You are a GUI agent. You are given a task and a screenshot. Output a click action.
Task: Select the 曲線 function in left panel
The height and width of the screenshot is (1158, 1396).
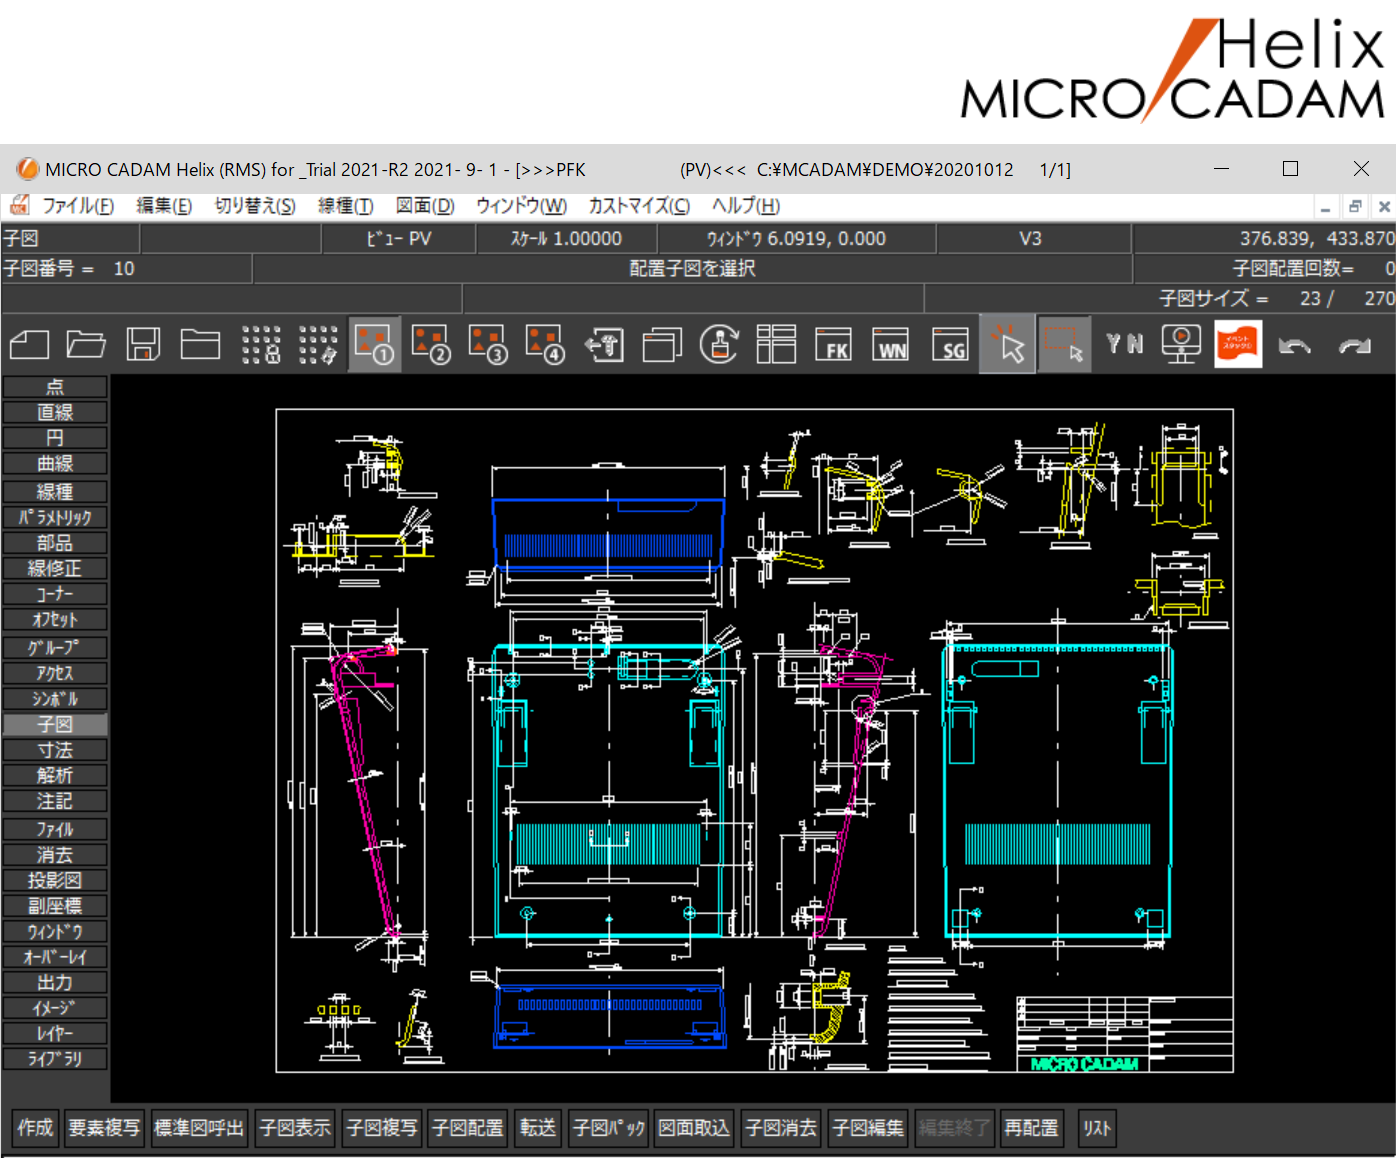[55, 464]
